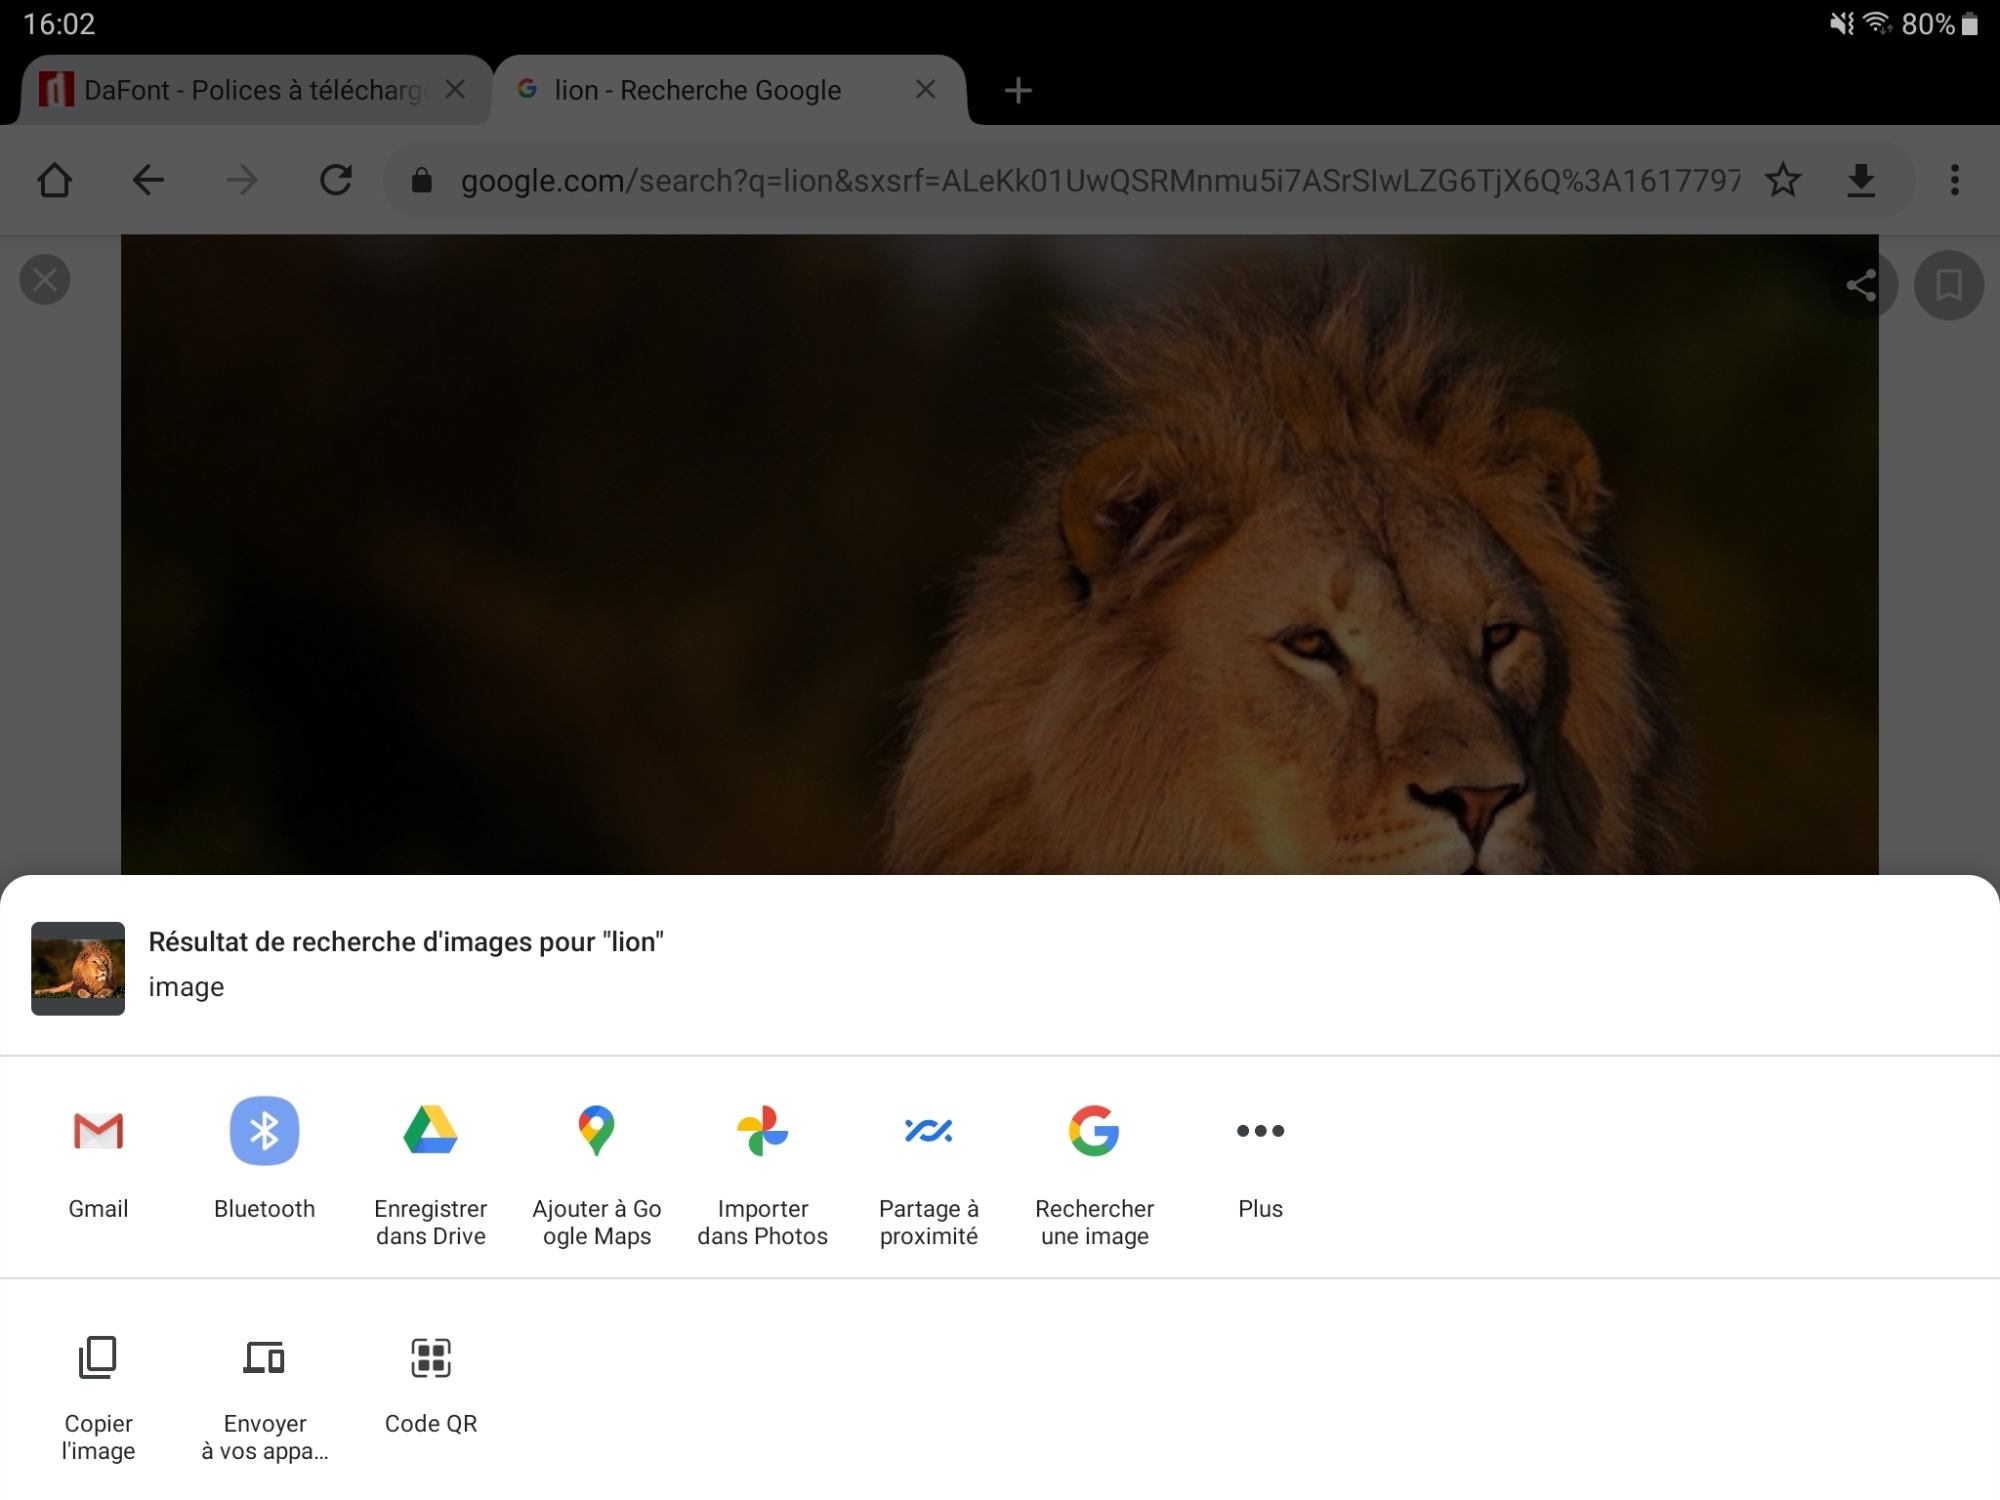
Task: Choose Partage à proximité option
Action: 928,1131
